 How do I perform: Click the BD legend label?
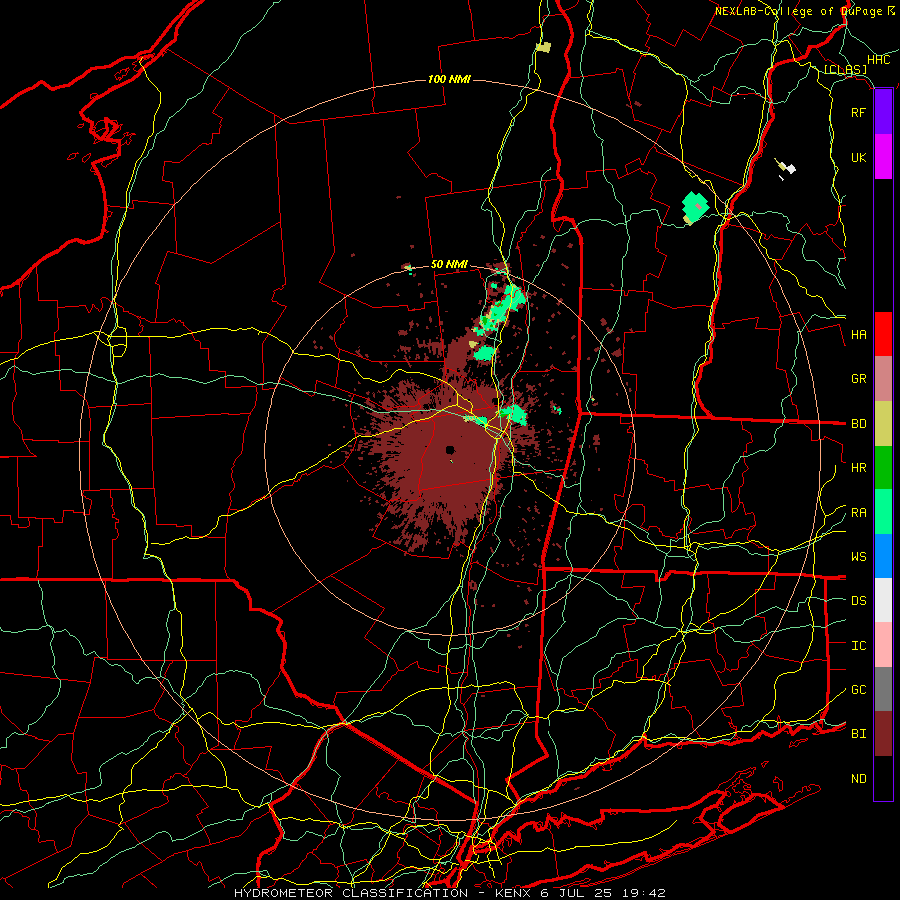859,424
